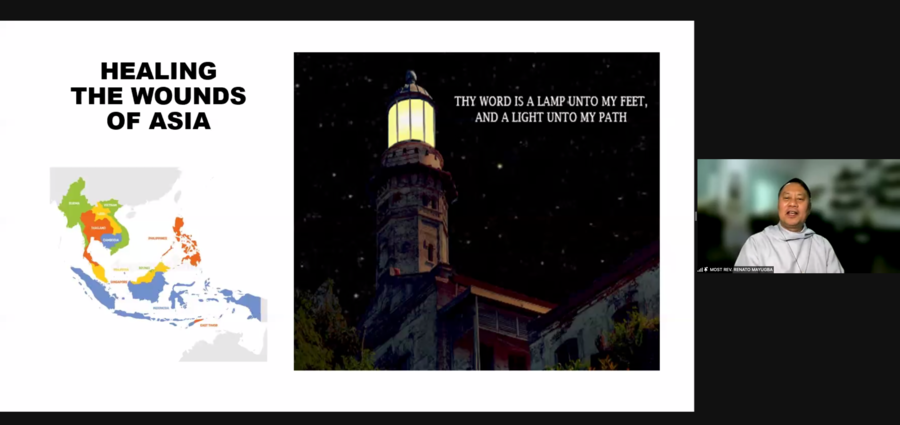Screen dimensions: 900x425
Task: Click the orange Philippines islands on the map
Action: pos(187,242)
